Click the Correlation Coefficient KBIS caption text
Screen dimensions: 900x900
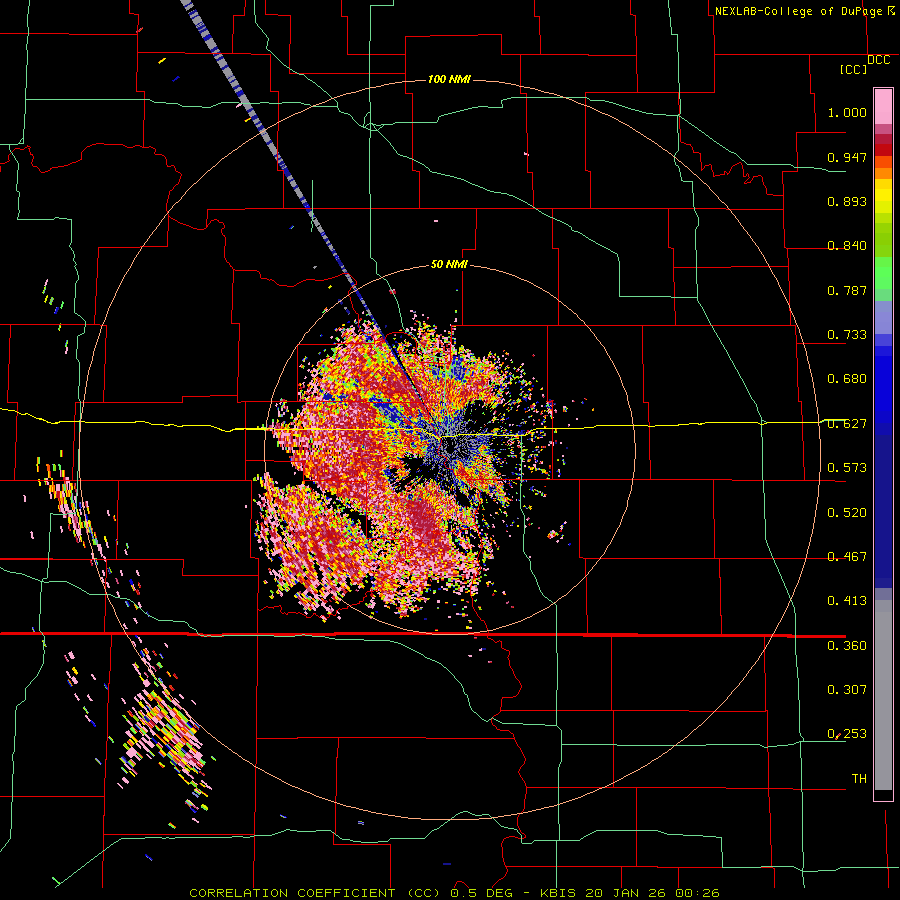click(454, 893)
